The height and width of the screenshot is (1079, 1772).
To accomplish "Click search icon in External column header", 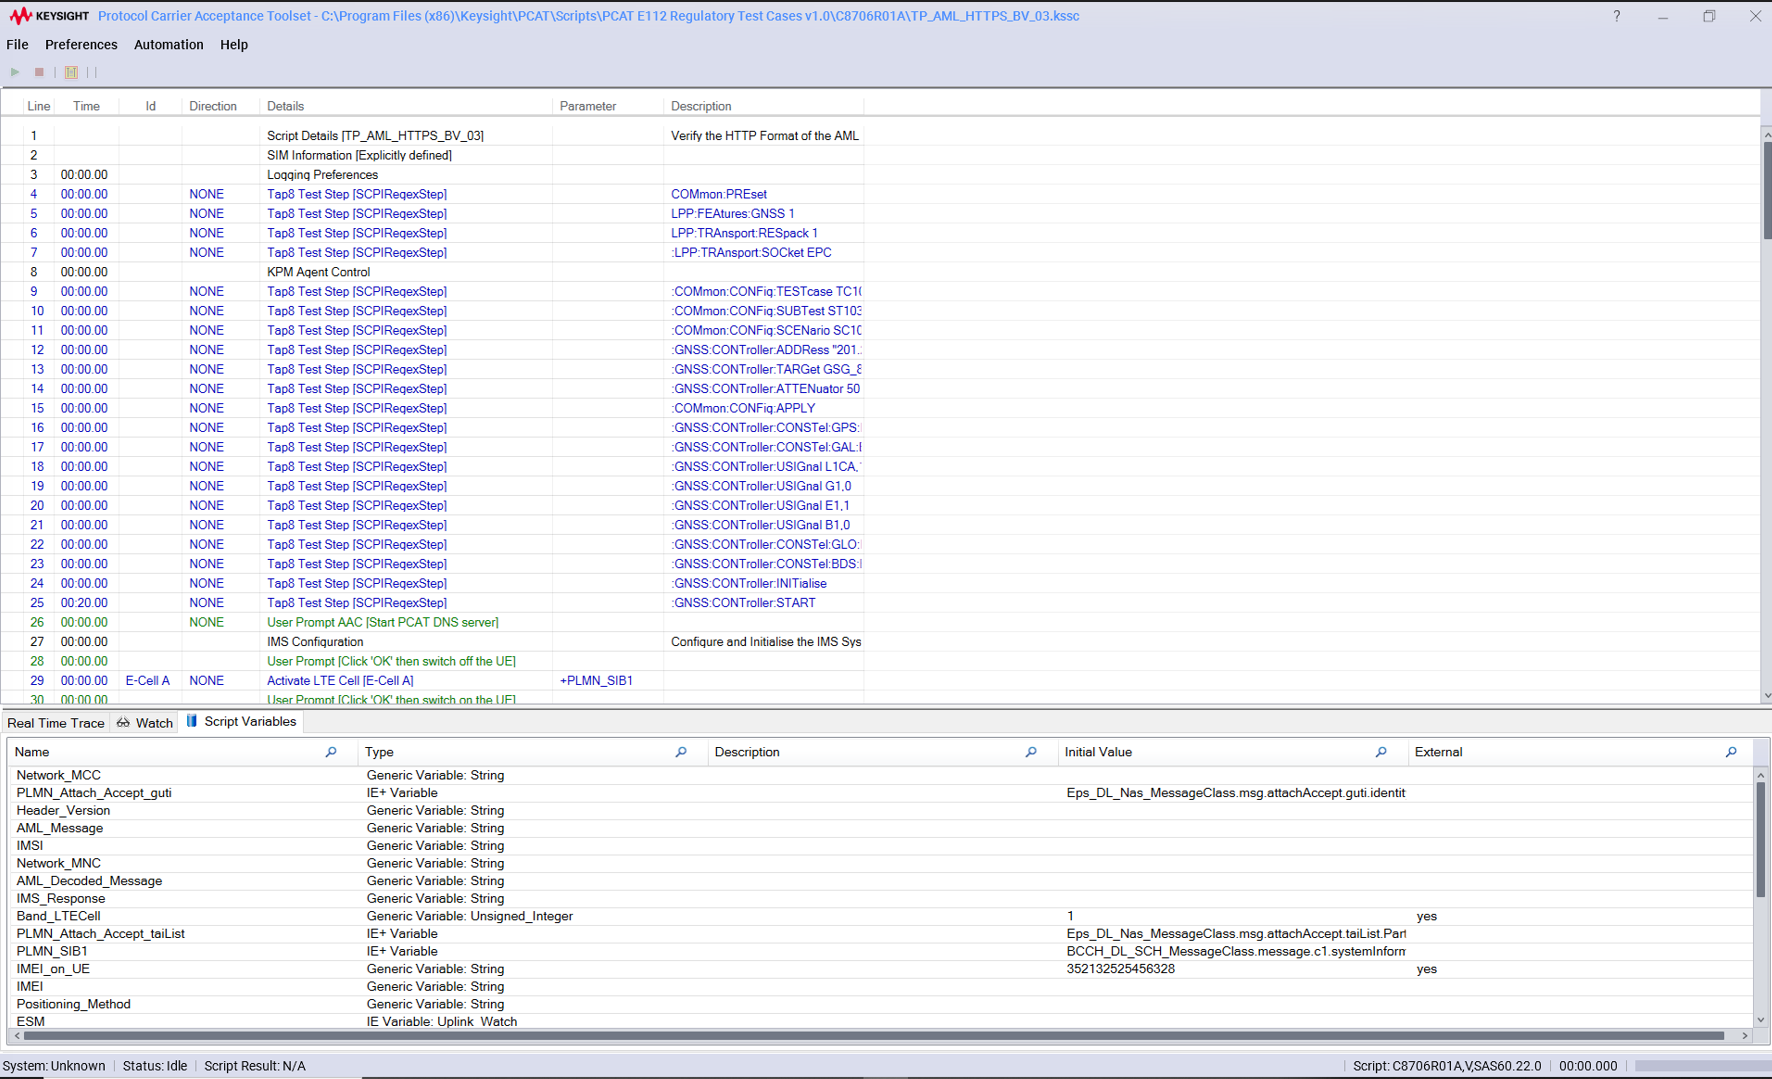I will click(1731, 752).
